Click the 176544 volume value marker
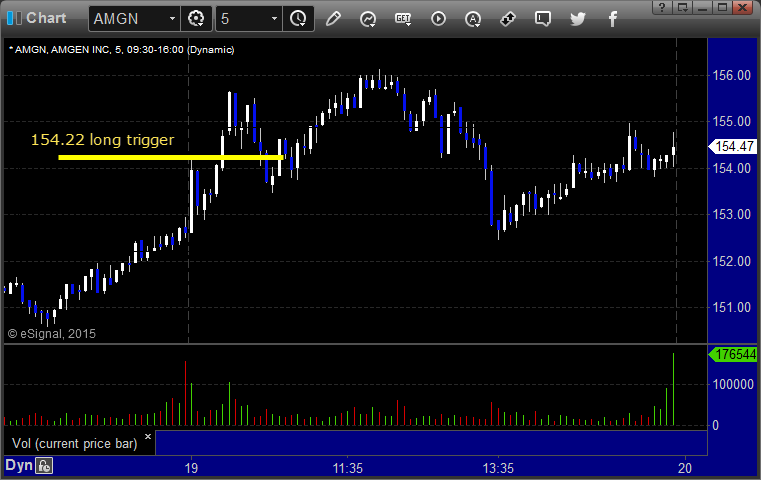 (x=733, y=354)
